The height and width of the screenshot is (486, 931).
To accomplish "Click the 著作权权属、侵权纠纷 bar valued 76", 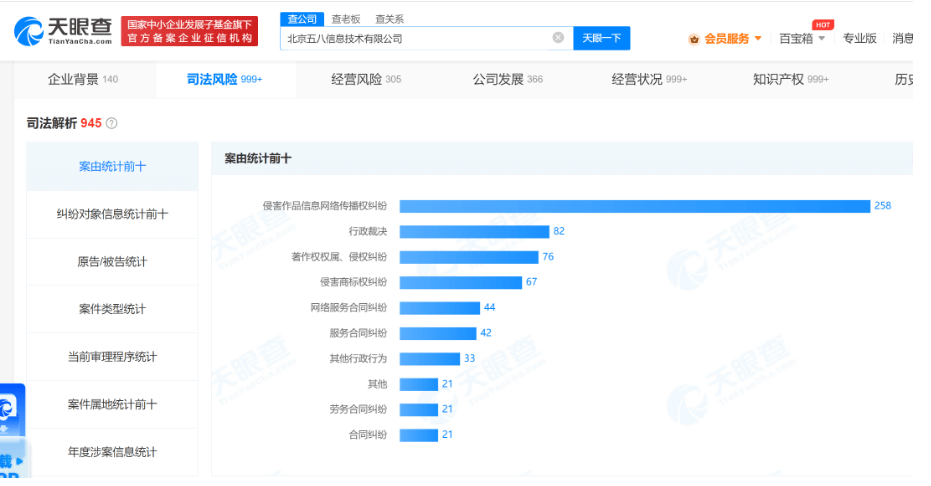I will coord(469,257).
